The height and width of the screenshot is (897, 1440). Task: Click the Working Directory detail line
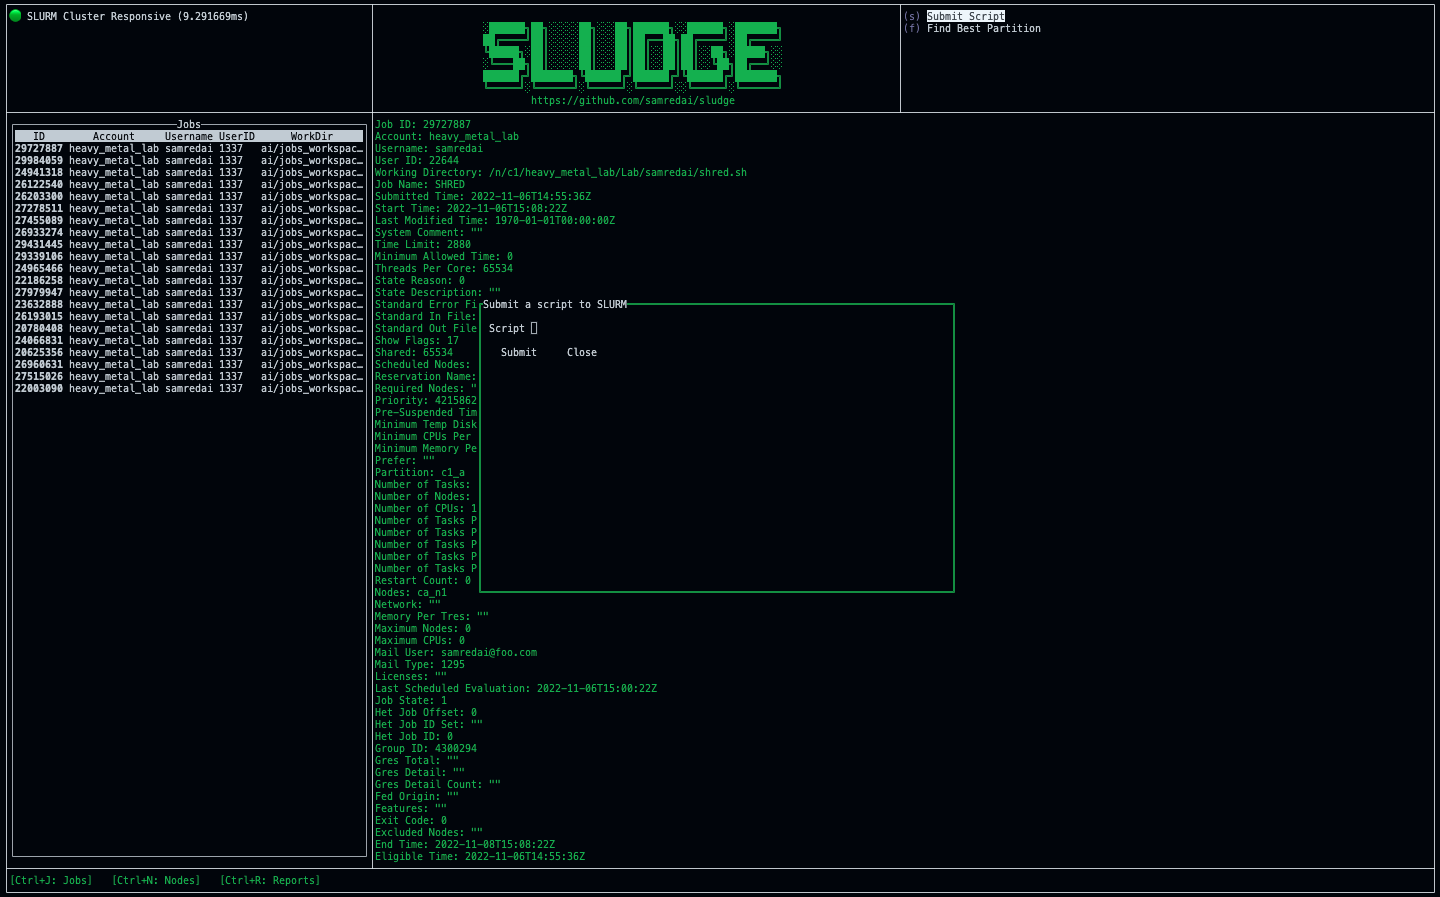pyautogui.click(x=561, y=172)
